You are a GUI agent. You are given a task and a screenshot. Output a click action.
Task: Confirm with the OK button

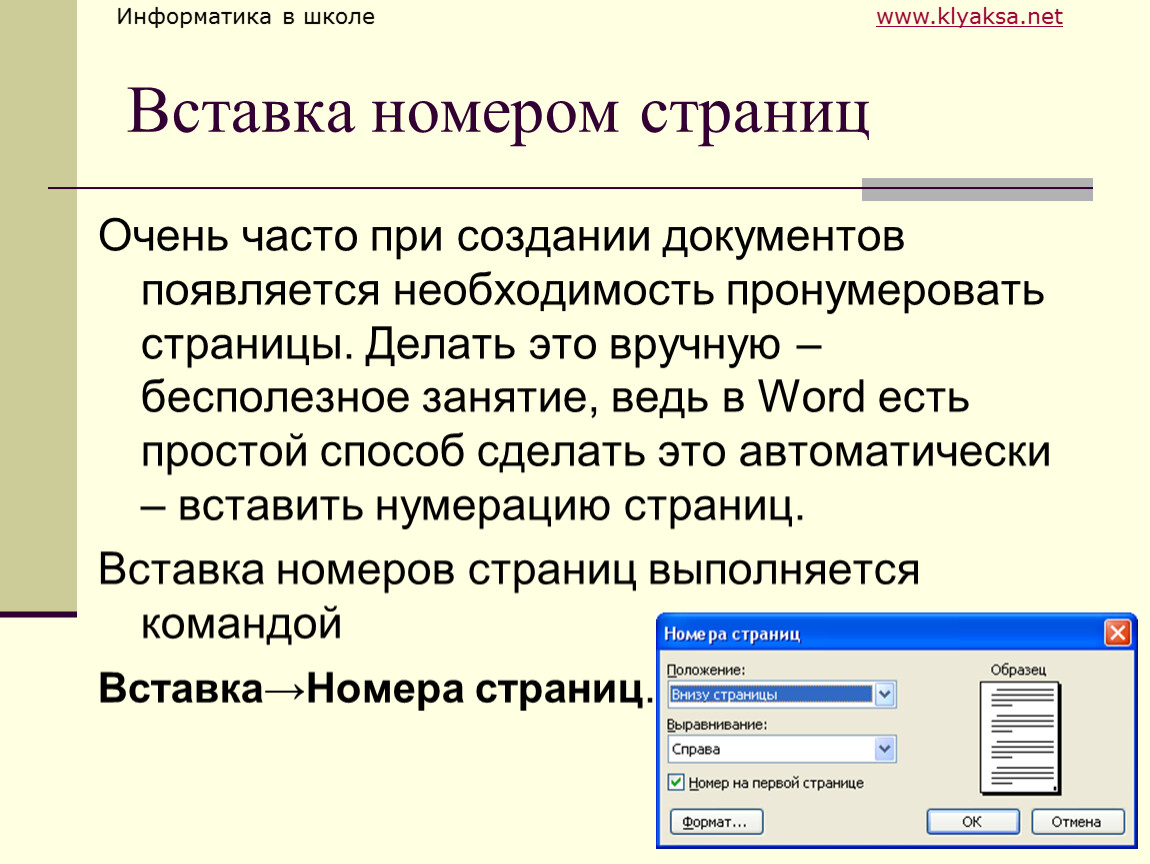click(x=973, y=821)
